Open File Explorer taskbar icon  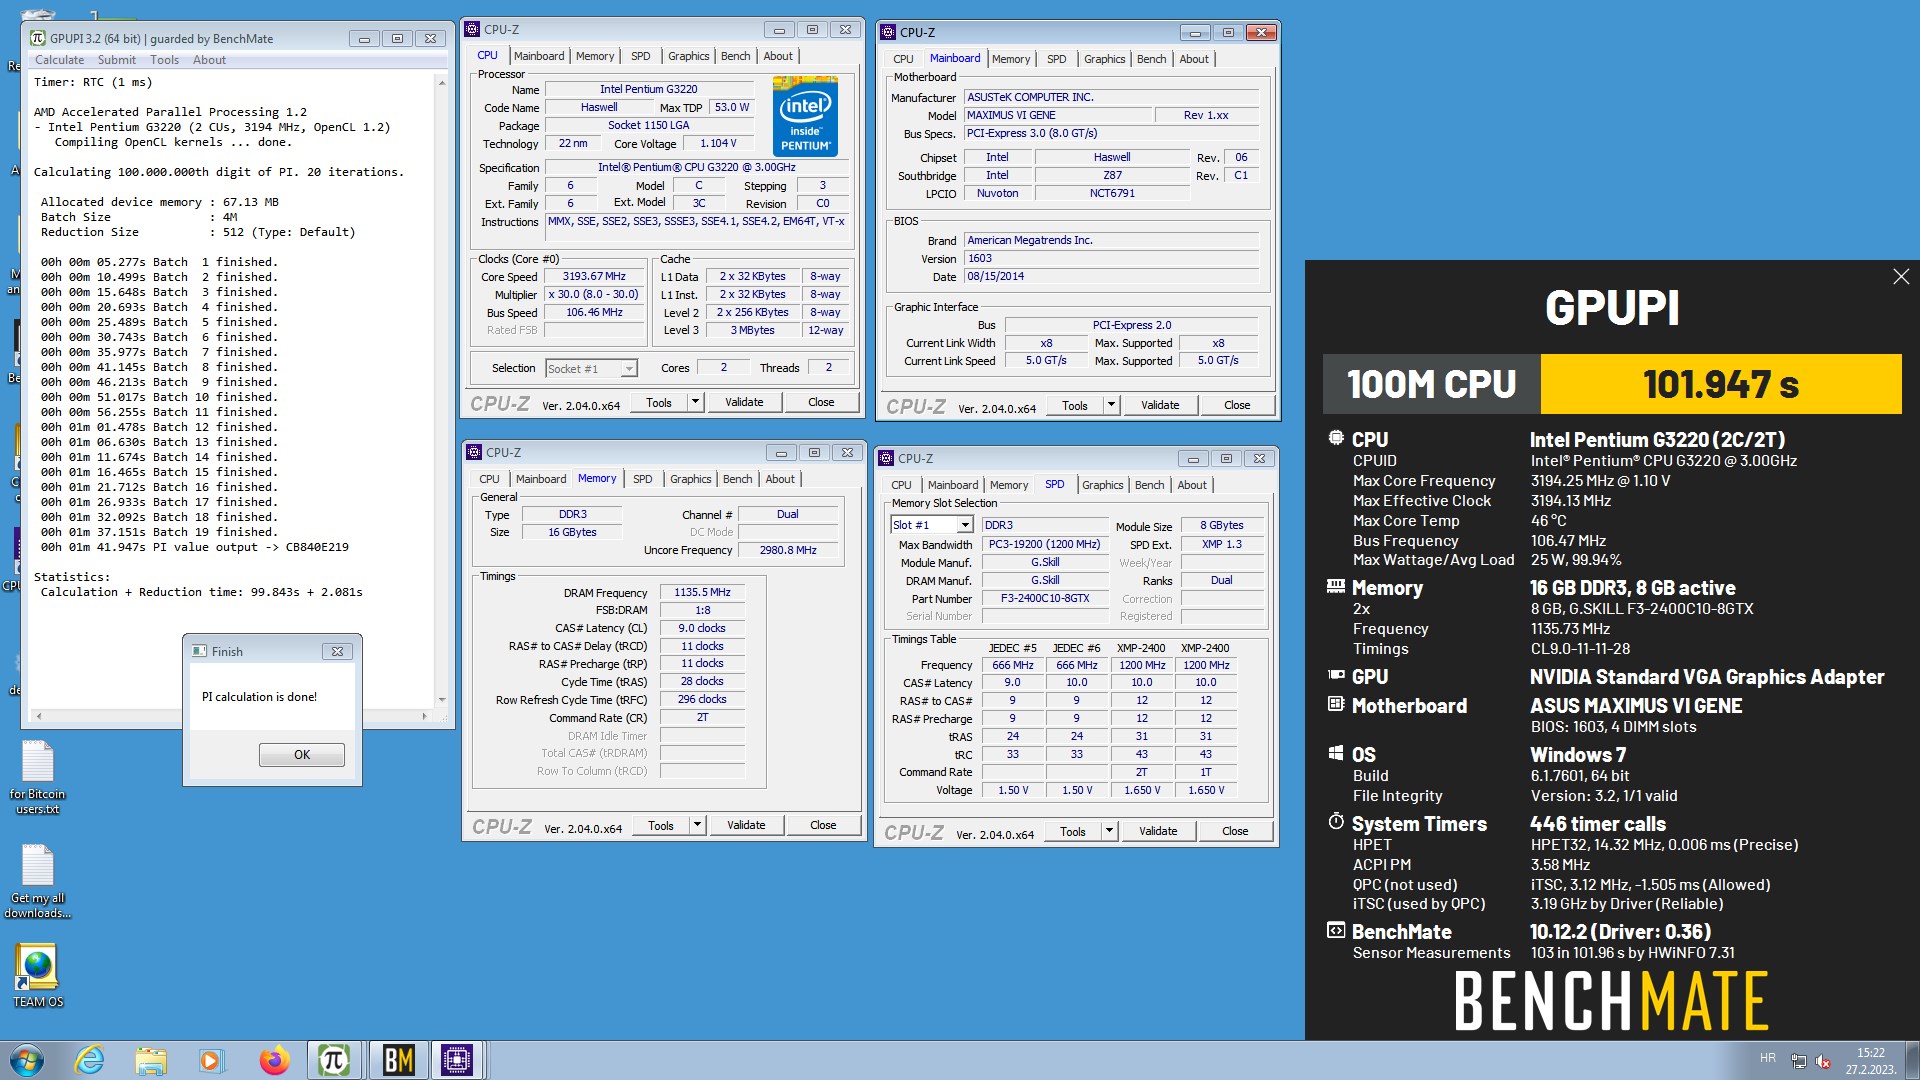click(150, 1060)
